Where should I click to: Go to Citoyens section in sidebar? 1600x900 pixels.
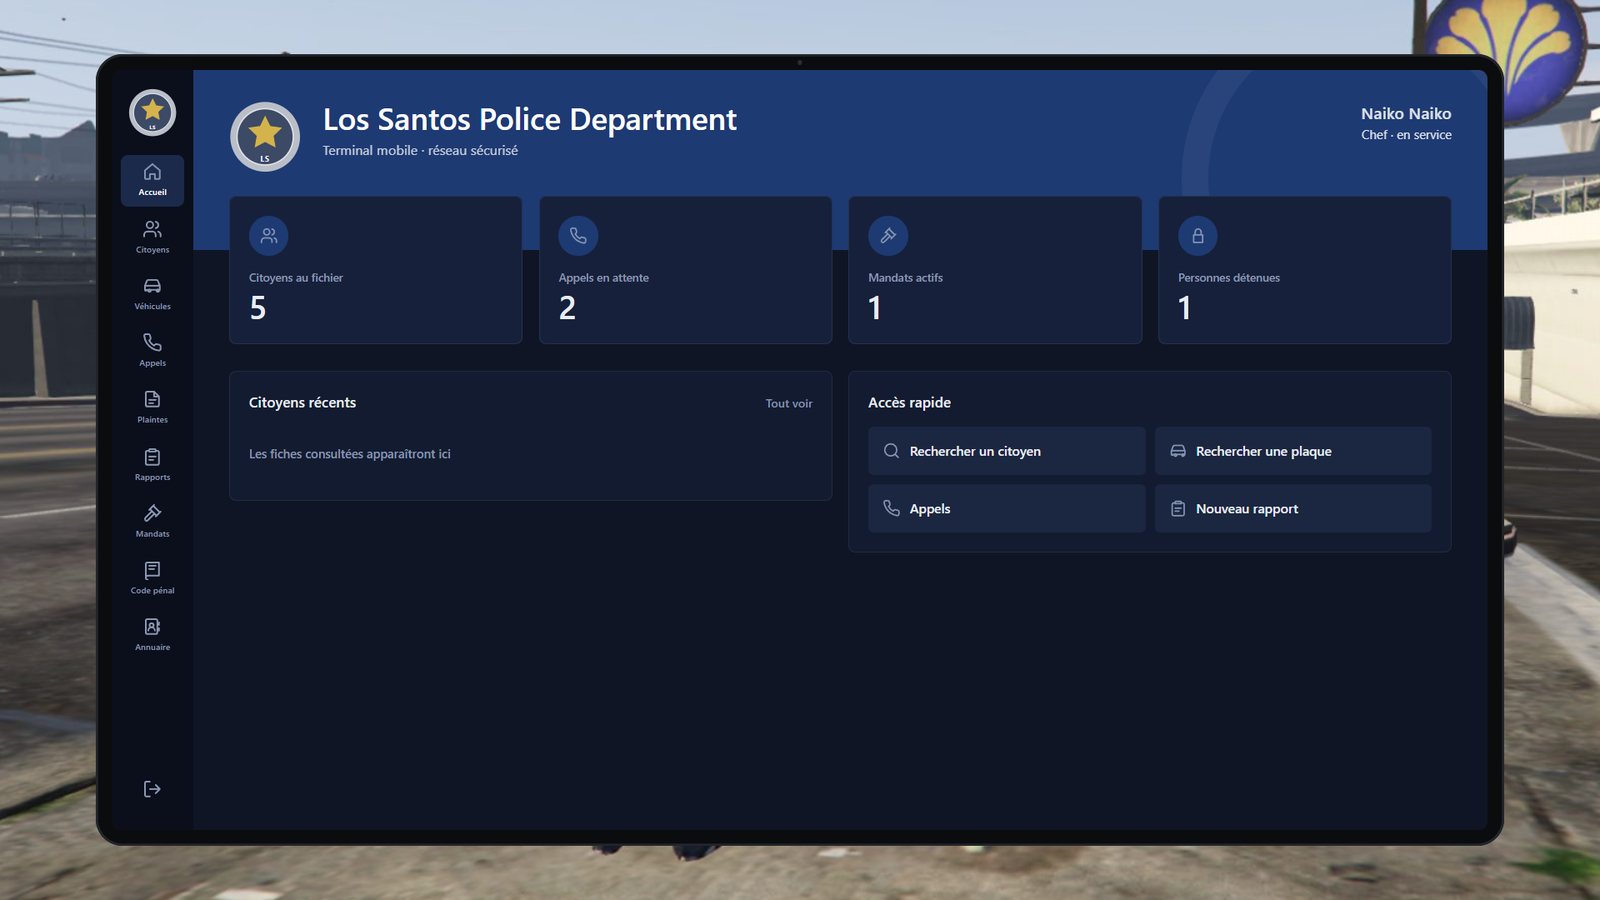point(152,237)
